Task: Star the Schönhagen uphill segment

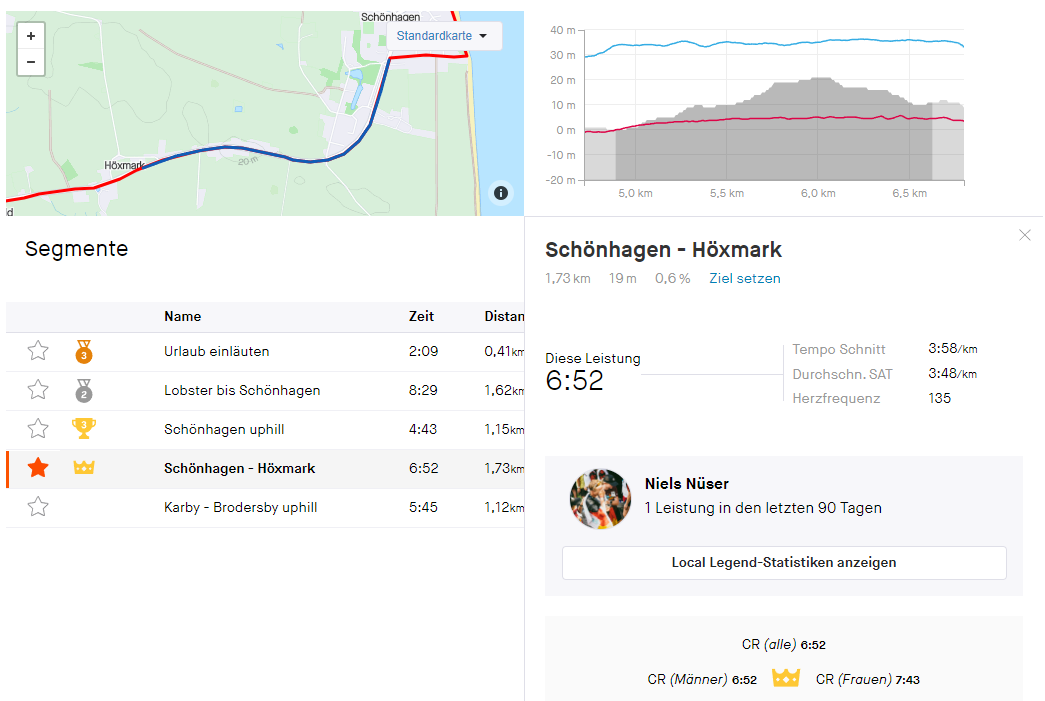Action: click(x=38, y=429)
